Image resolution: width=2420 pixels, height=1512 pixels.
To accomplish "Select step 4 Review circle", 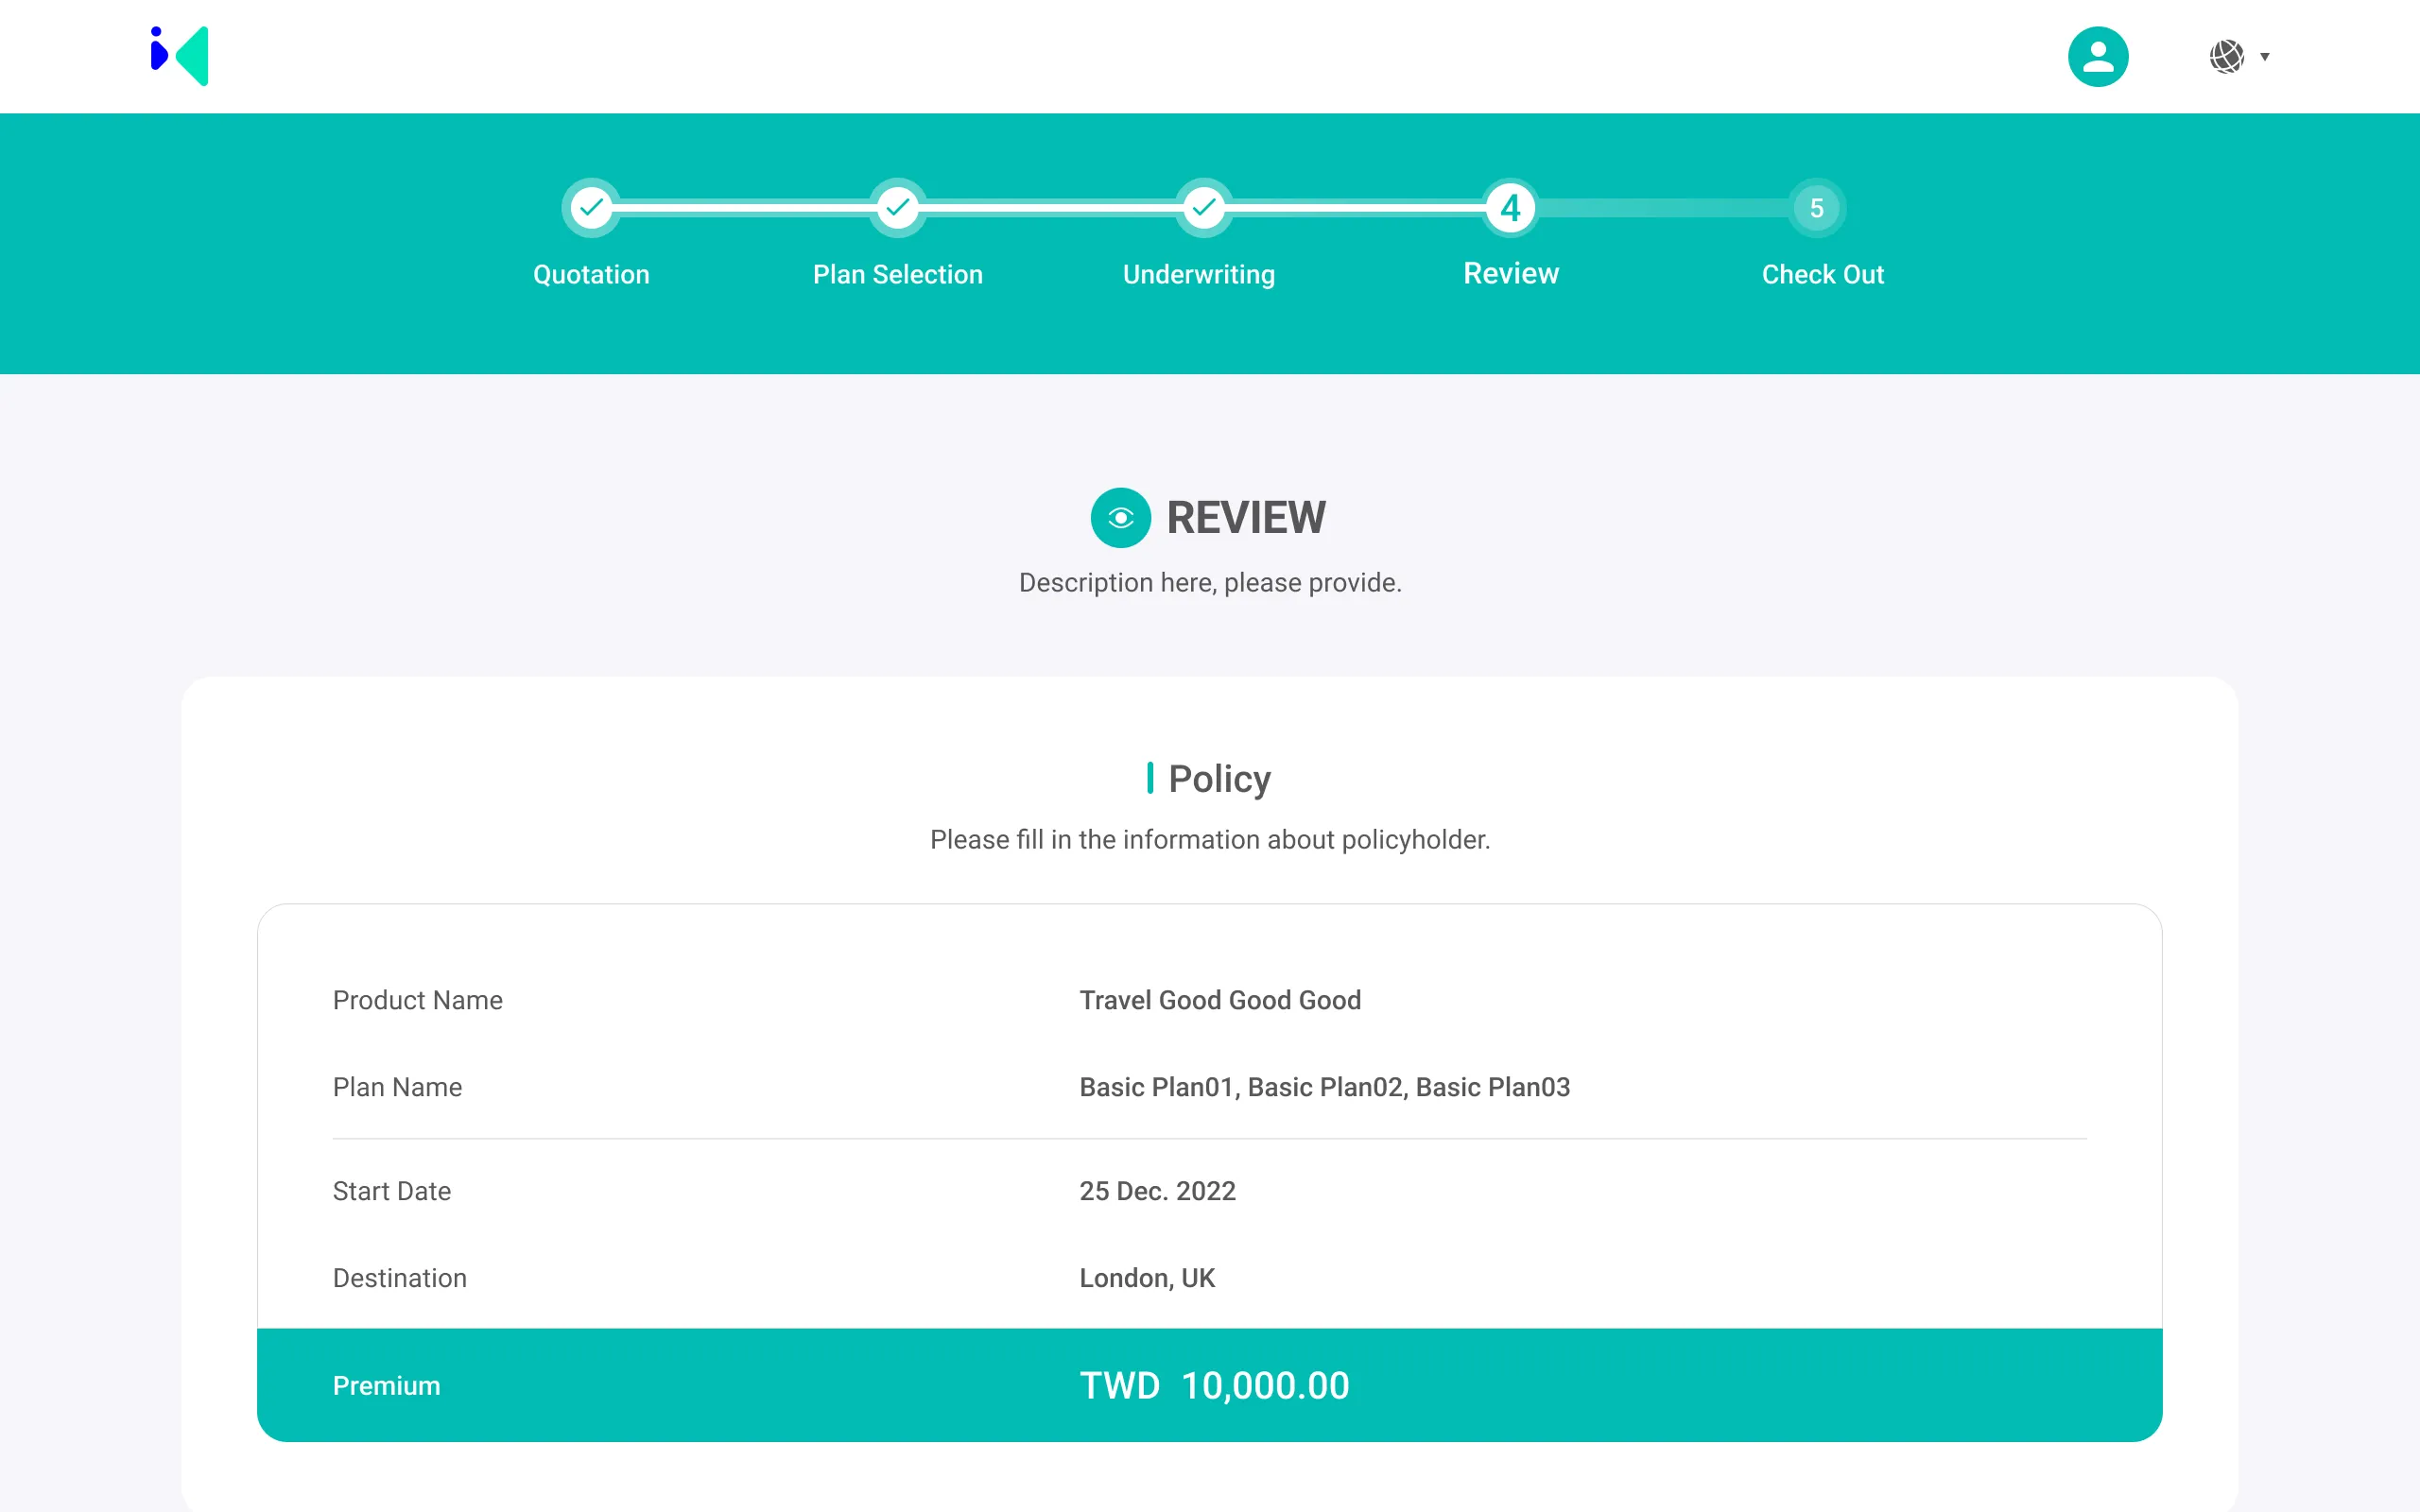I will [1510, 208].
